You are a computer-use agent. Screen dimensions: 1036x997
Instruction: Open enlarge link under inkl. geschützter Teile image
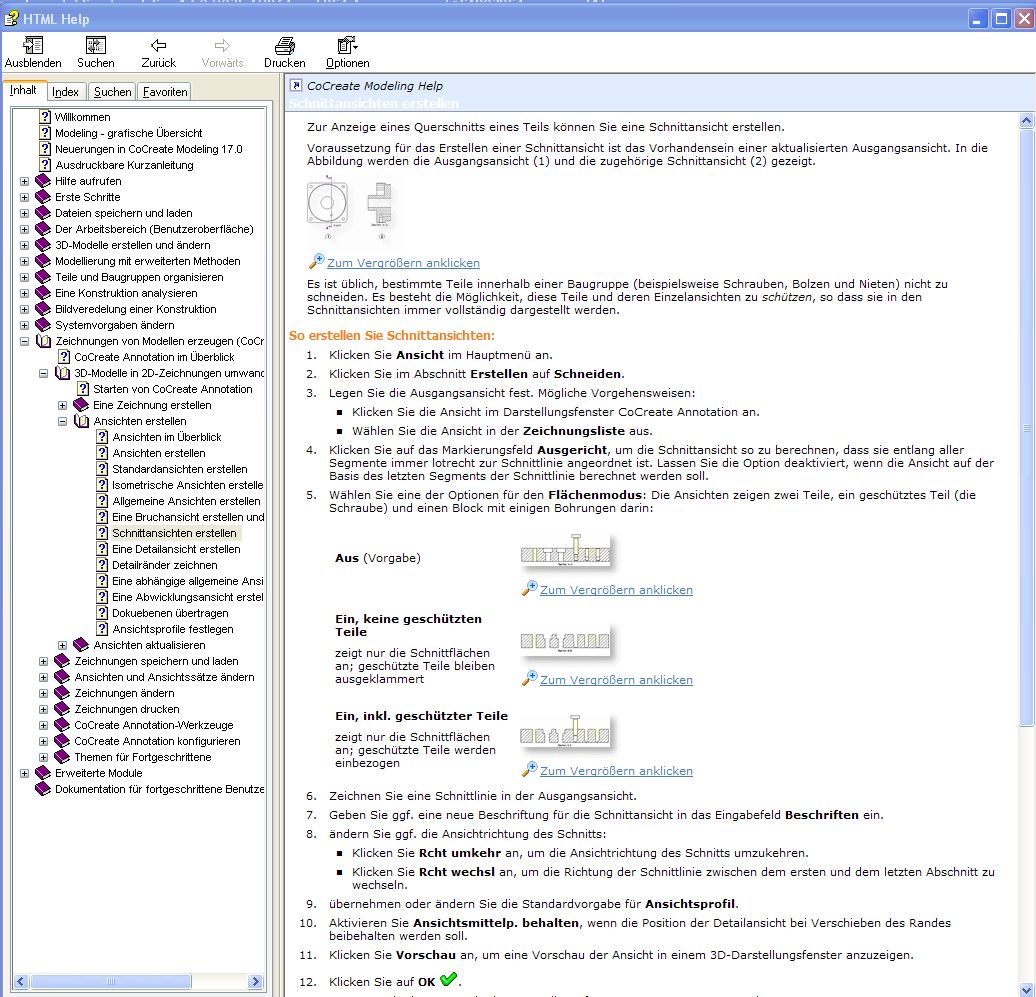616,771
